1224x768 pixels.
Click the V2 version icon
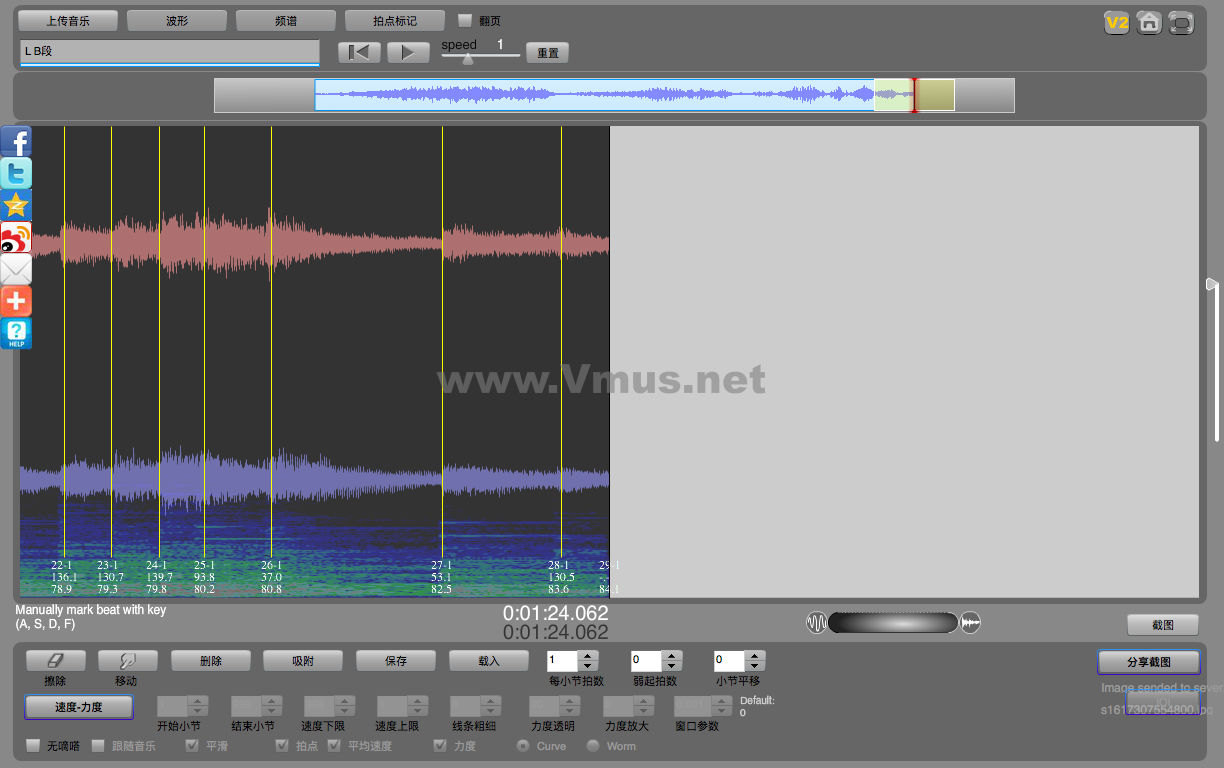(1117, 23)
